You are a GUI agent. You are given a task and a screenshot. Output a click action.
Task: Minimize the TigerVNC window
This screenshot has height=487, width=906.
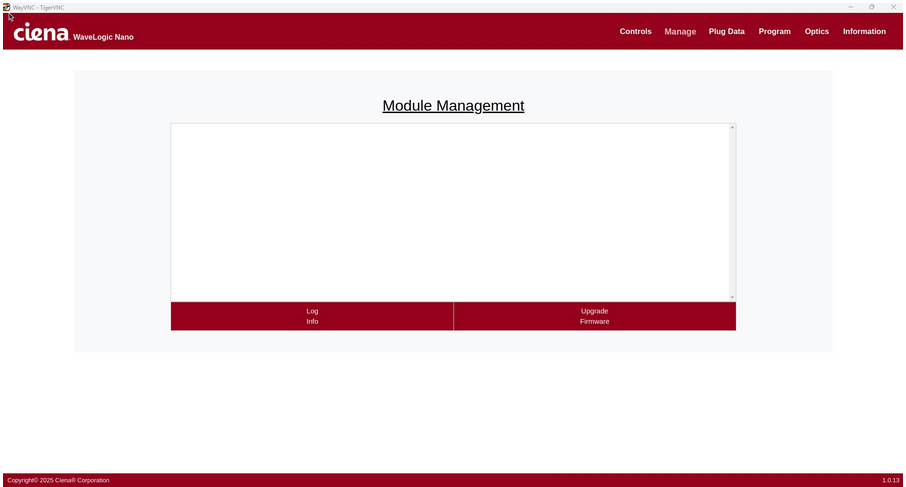(851, 7)
